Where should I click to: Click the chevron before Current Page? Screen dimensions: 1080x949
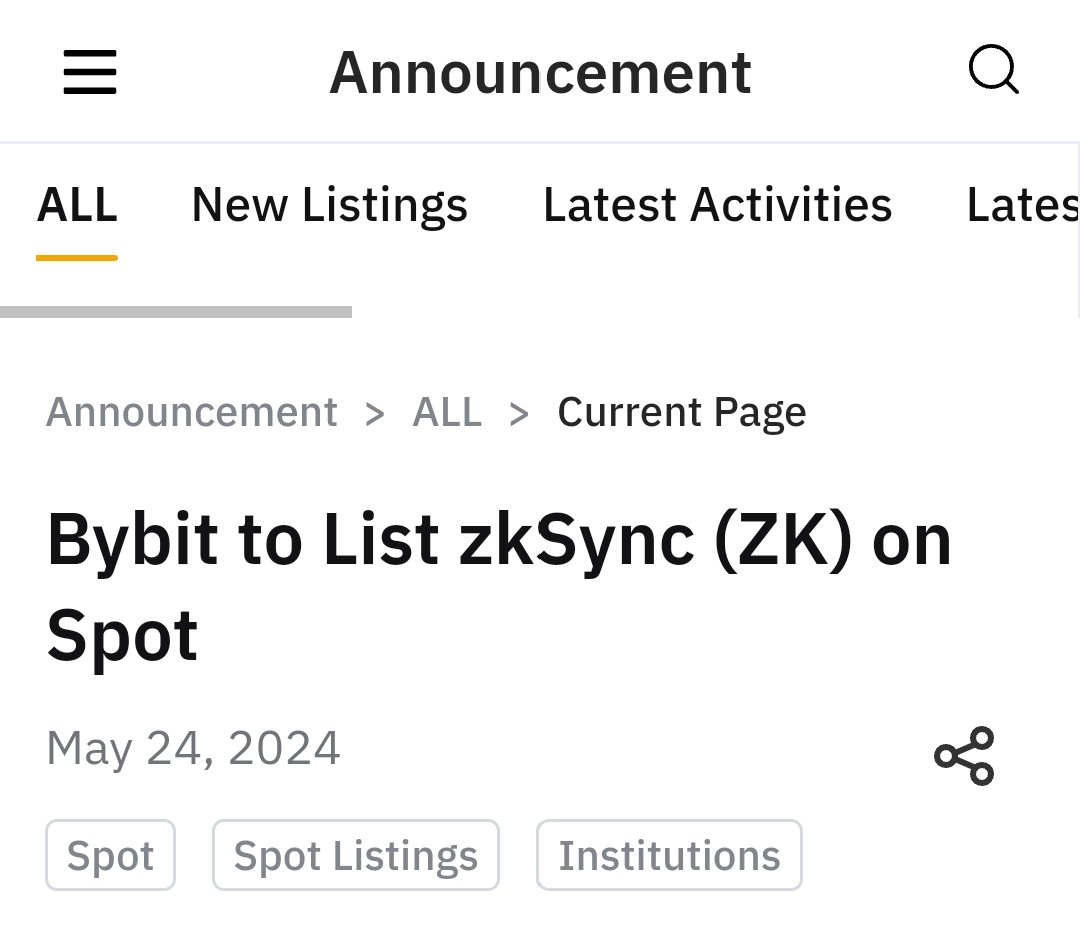(x=519, y=415)
